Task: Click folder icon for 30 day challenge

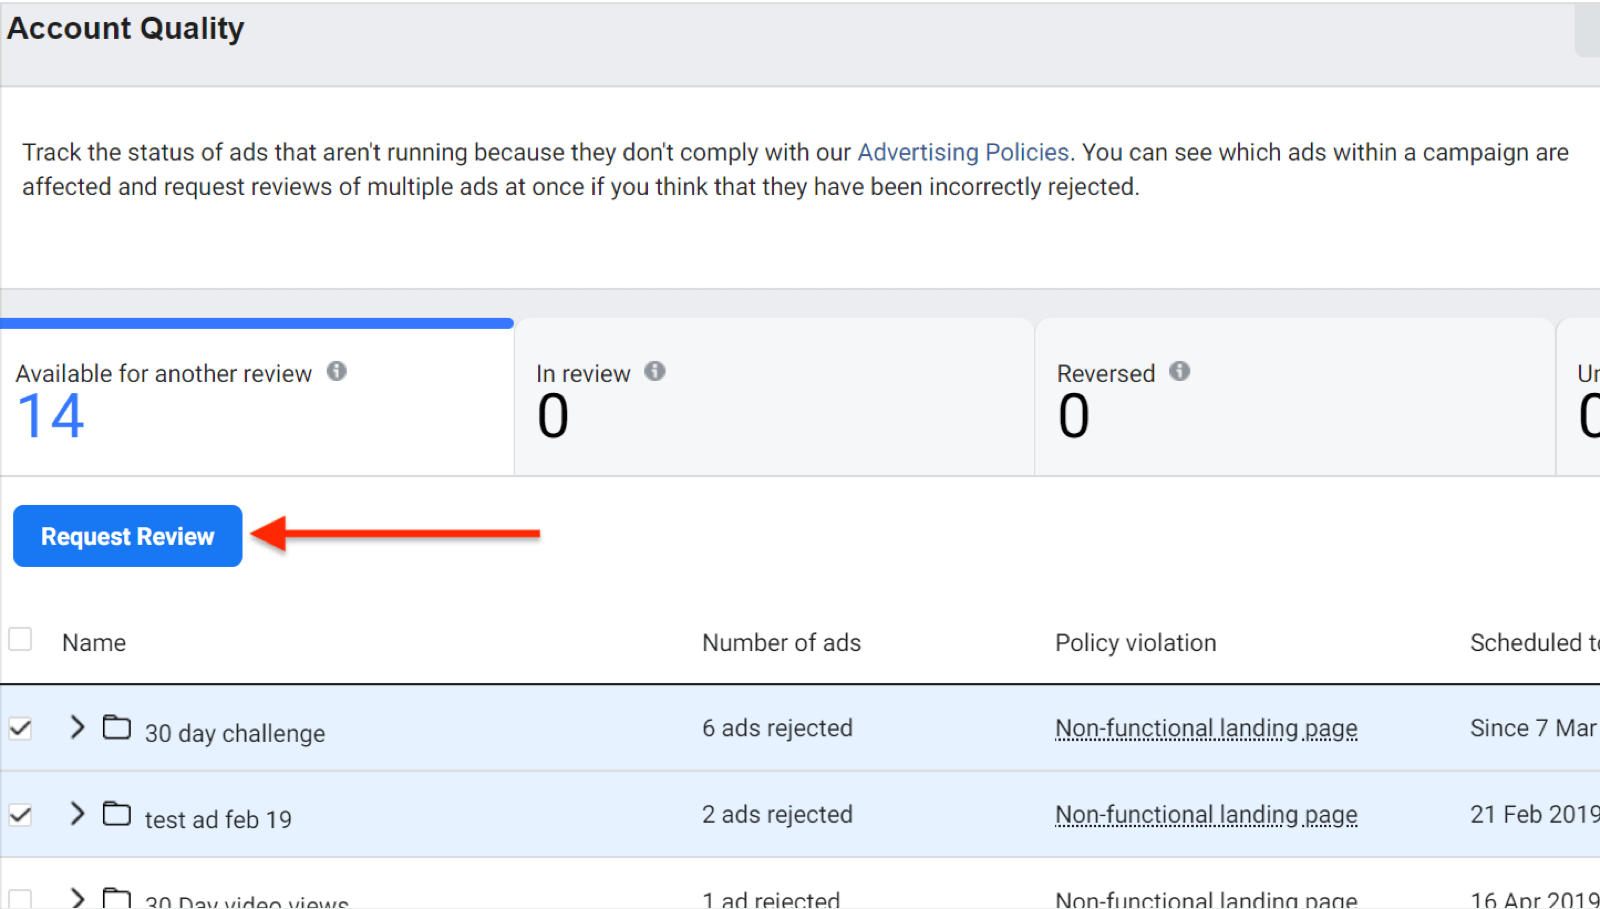Action: pos(117,727)
